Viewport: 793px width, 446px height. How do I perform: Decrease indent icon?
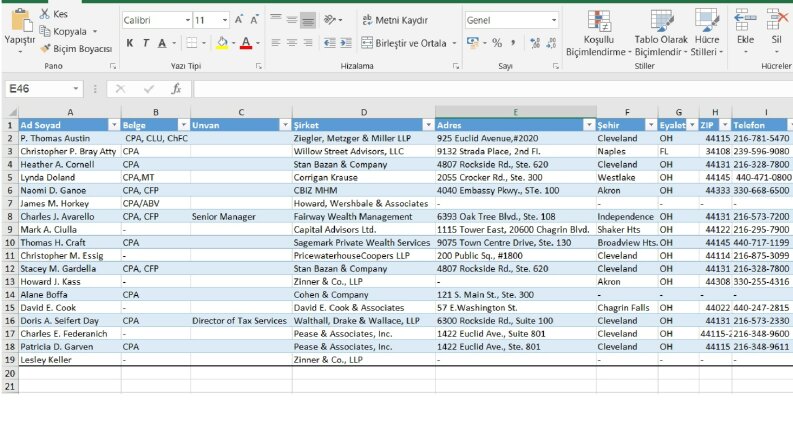[x=329, y=43]
